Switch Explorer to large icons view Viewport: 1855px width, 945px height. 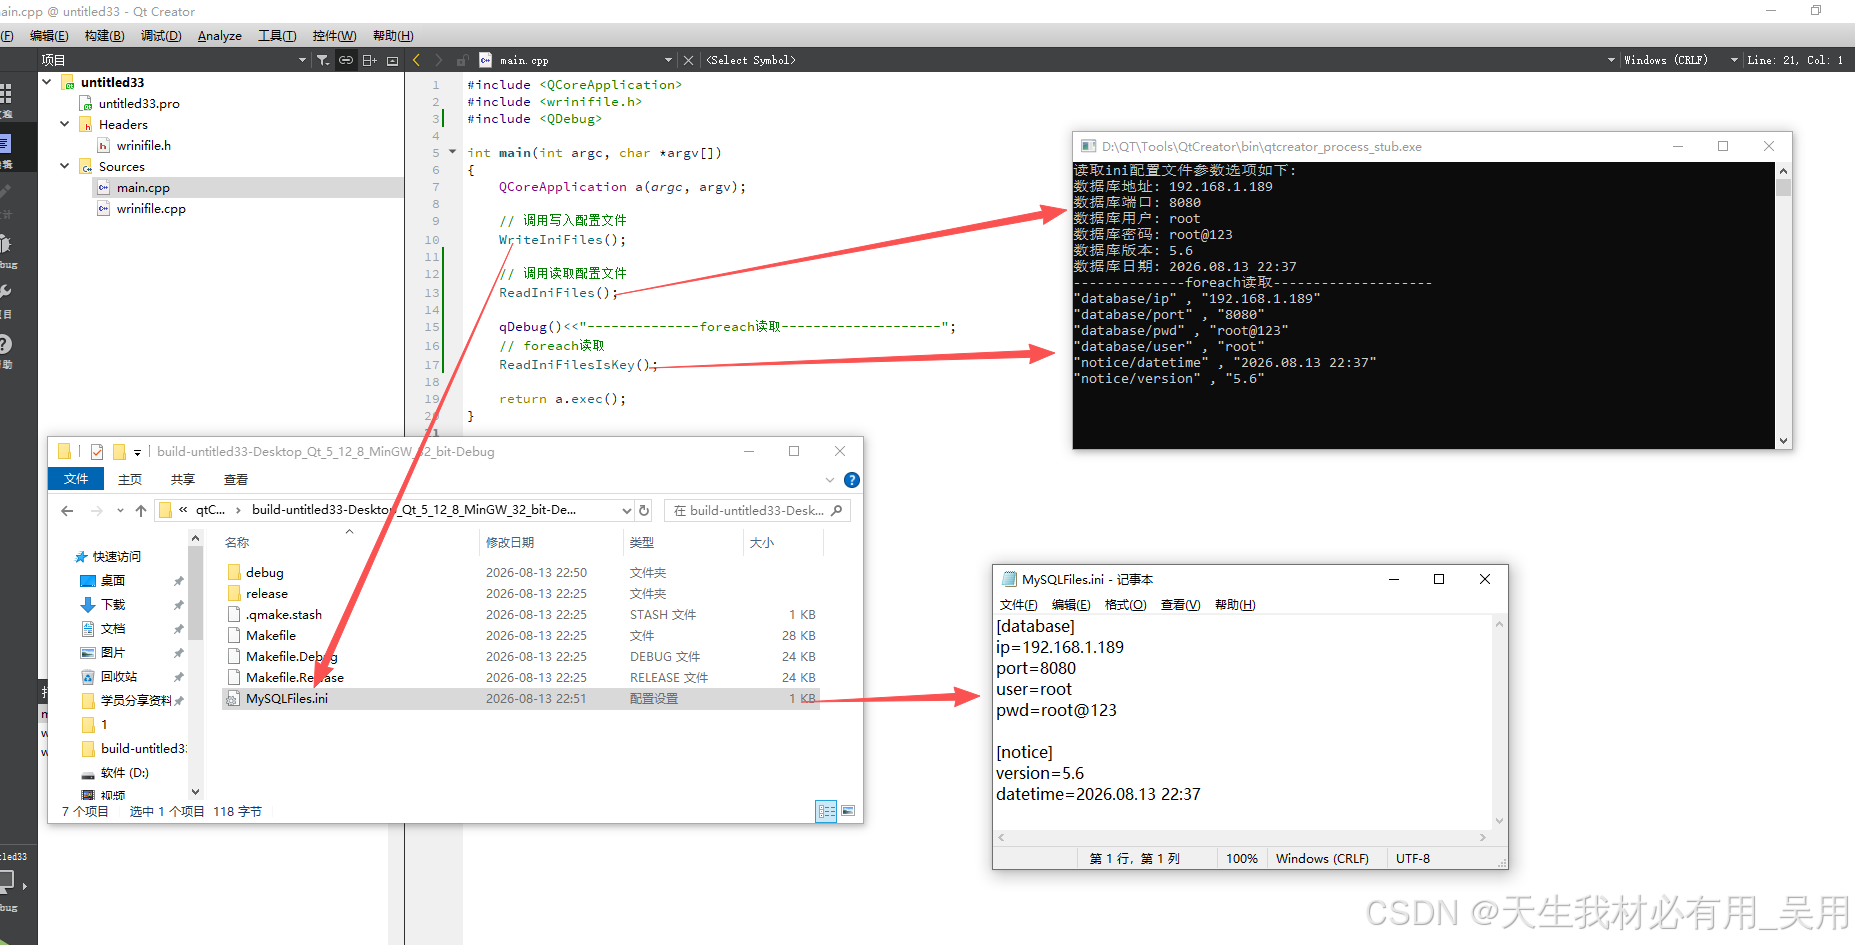click(x=848, y=811)
